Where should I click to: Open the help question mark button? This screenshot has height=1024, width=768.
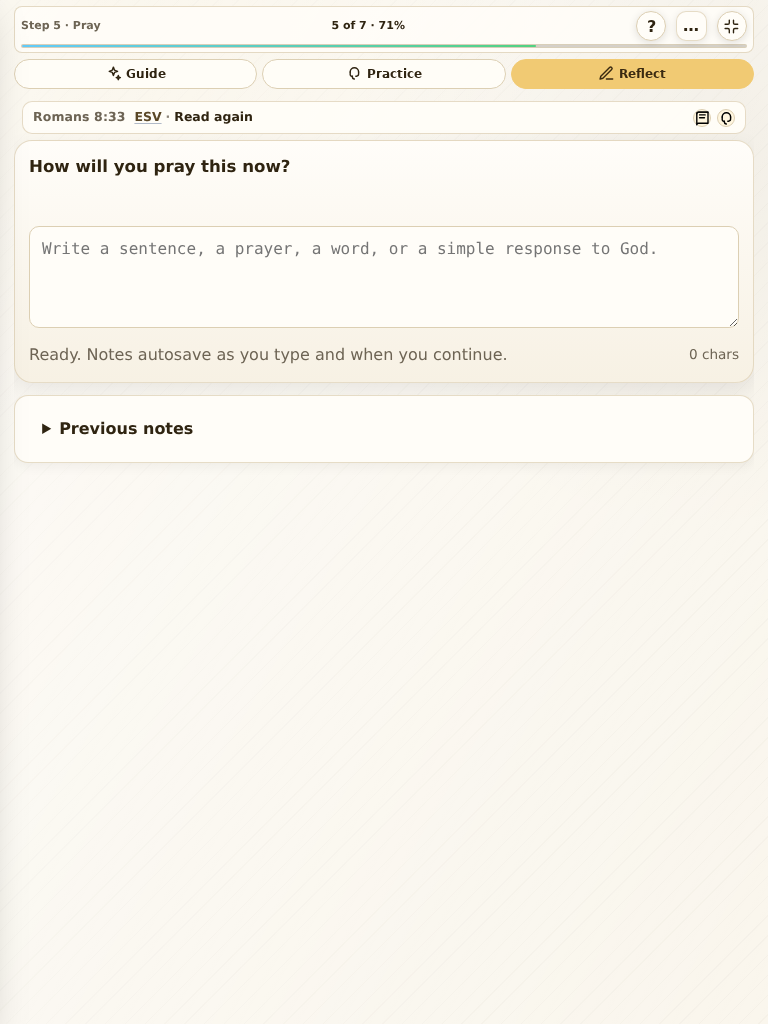pos(650,26)
